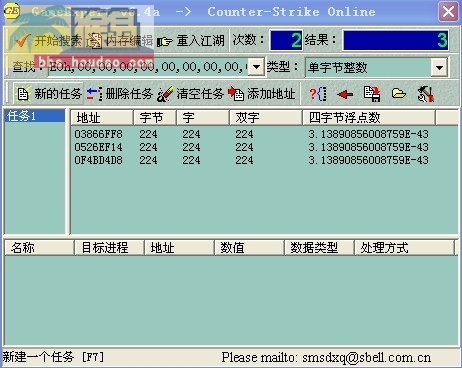The width and height of the screenshot is (462, 368).
Task: Click the open folder icon
Action: [x=399, y=94]
